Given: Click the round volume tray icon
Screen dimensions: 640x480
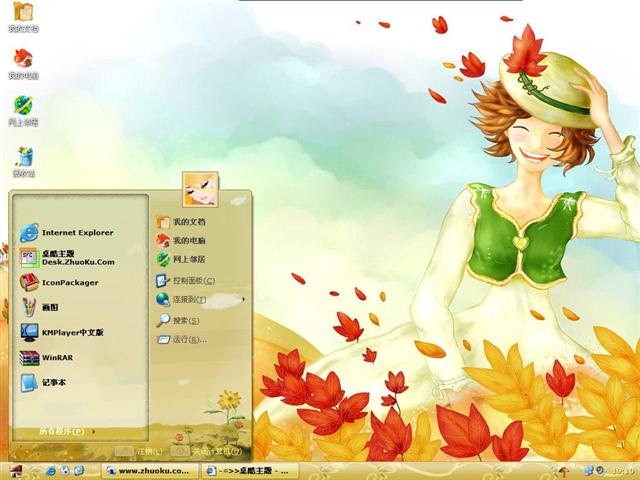Looking at the screenshot, I should [x=600, y=471].
